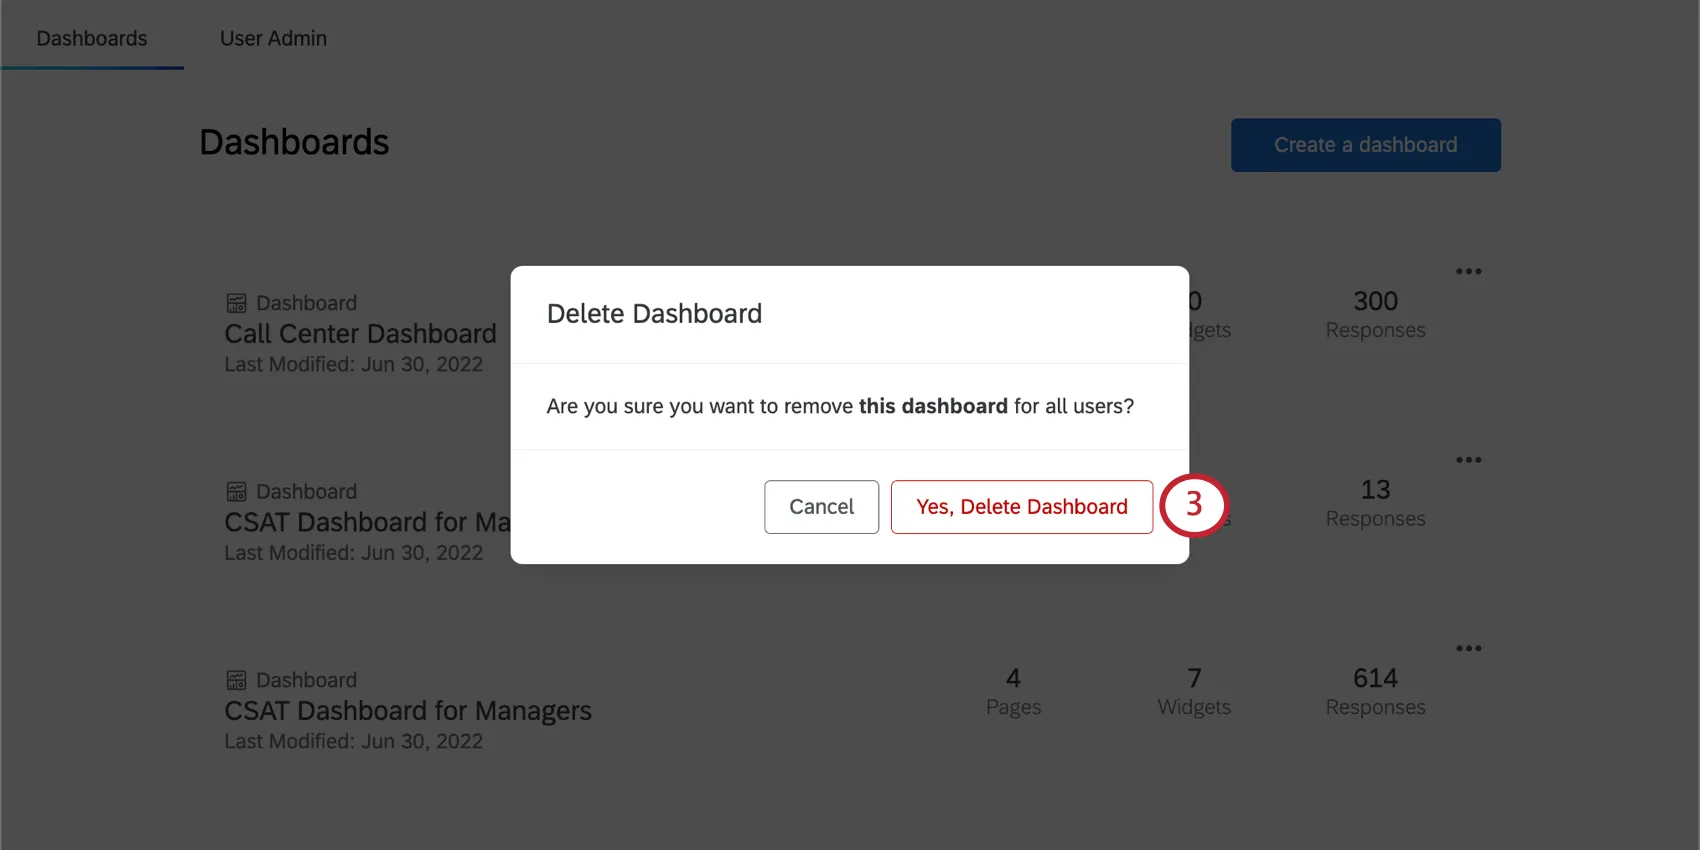Viewport: 1700px width, 850px height.
Task: Click the 7 Widgets count
Action: (x=1194, y=690)
